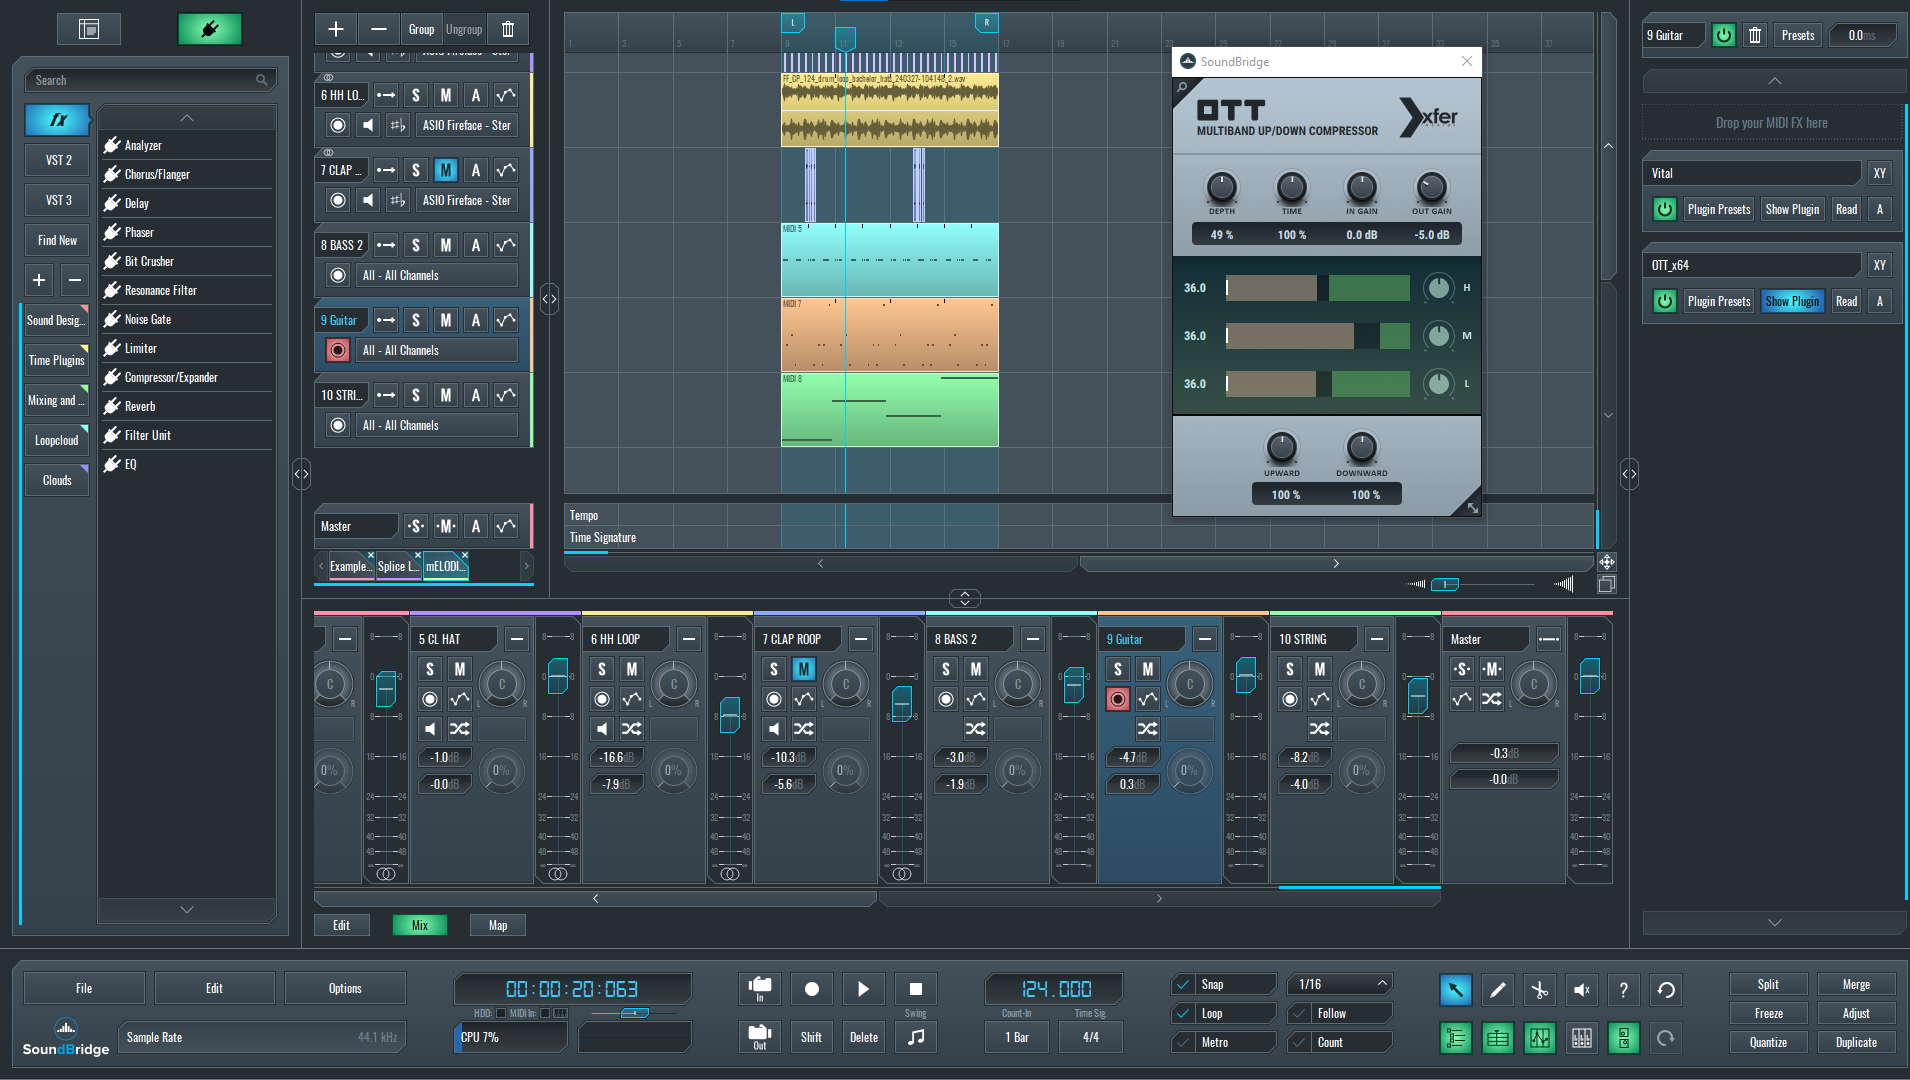Viewport: 1910px width, 1080px height.
Task: Collapse the effects list with up chevron
Action: pos(187,118)
